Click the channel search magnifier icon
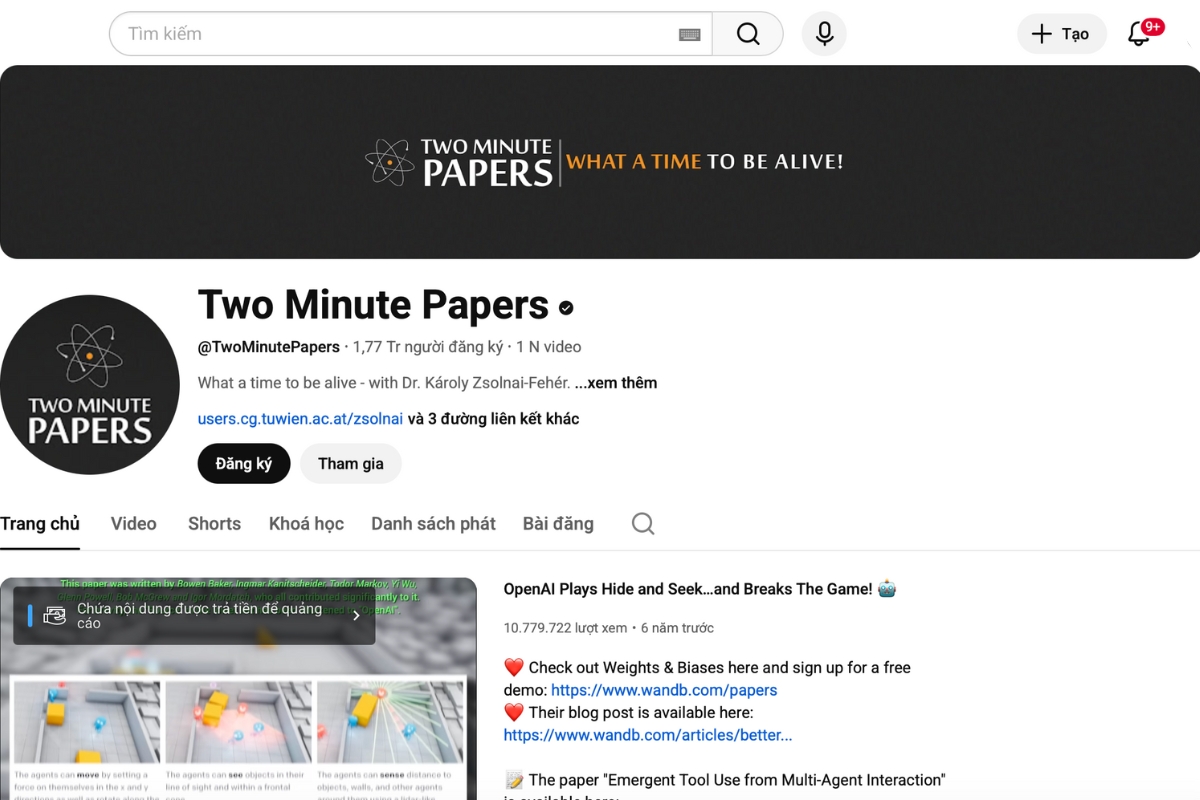This screenshot has height=800, width=1200. (x=643, y=524)
